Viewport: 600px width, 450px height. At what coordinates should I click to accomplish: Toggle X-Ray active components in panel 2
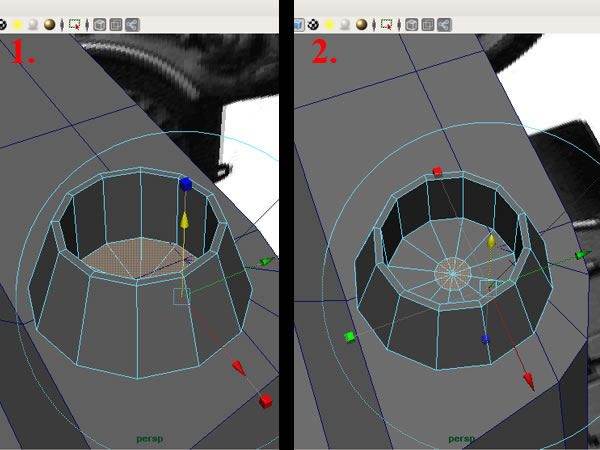(428, 25)
